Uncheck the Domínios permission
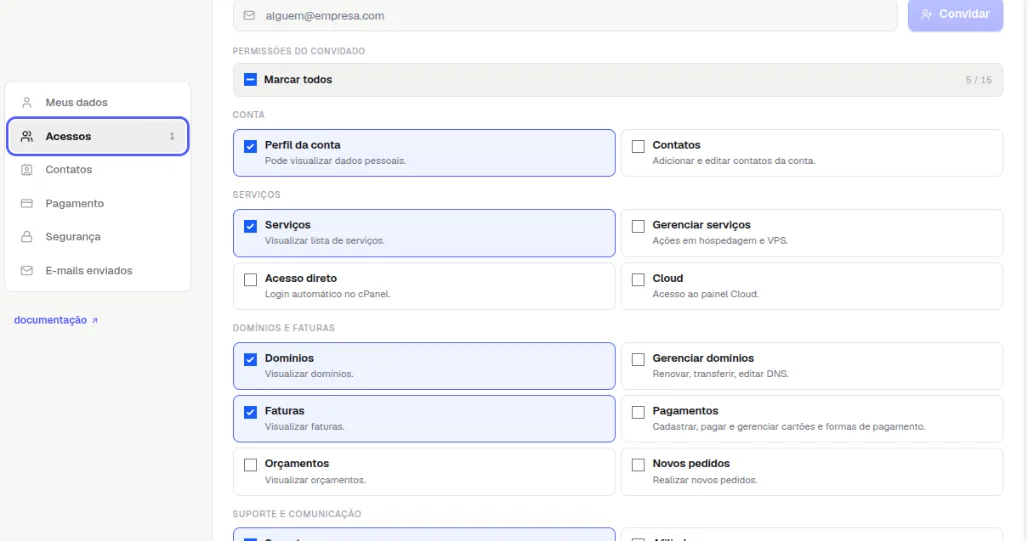Screen dimensions: 1028x541 coord(250,359)
